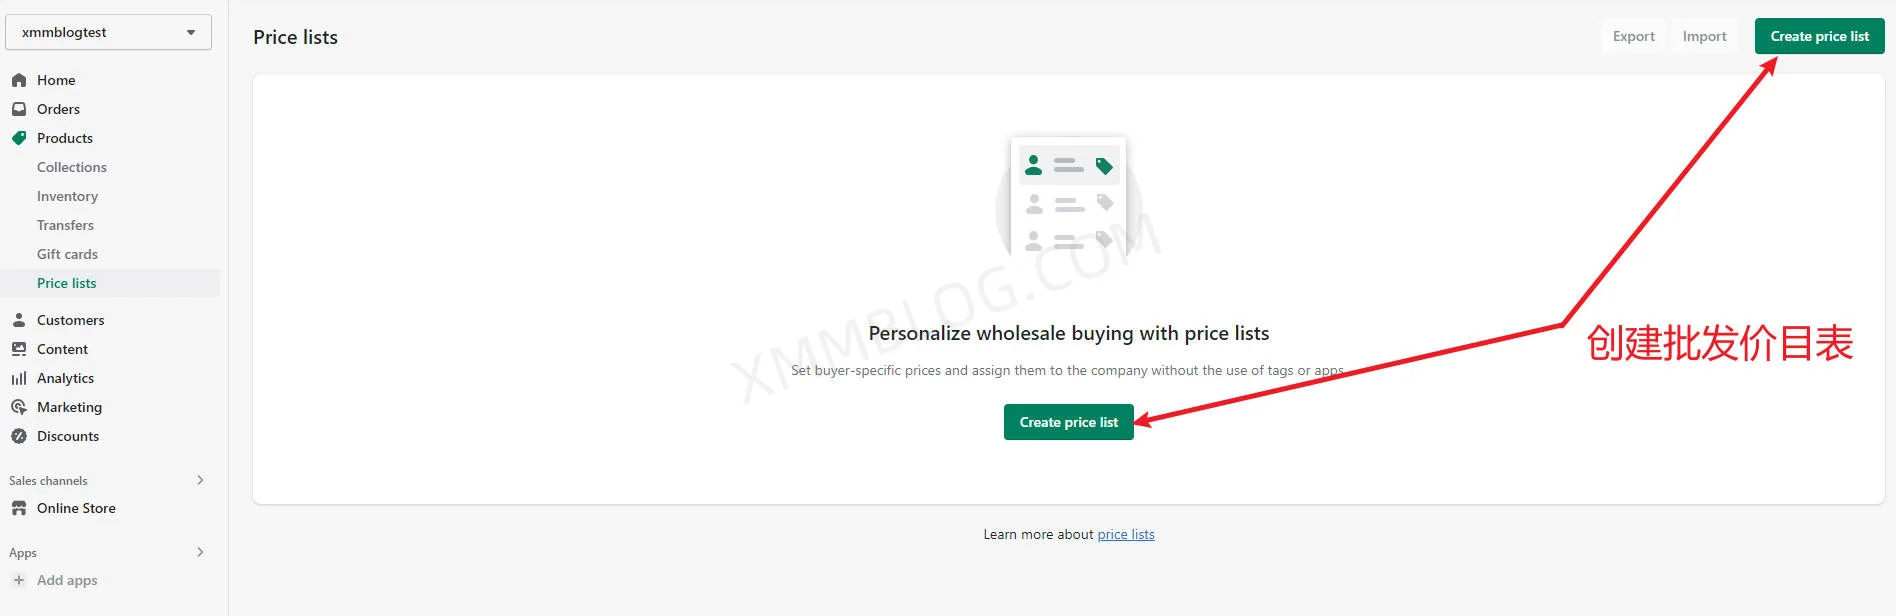Viewport: 1896px width, 616px height.
Task: Click the Products tag icon
Action: point(19,138)
